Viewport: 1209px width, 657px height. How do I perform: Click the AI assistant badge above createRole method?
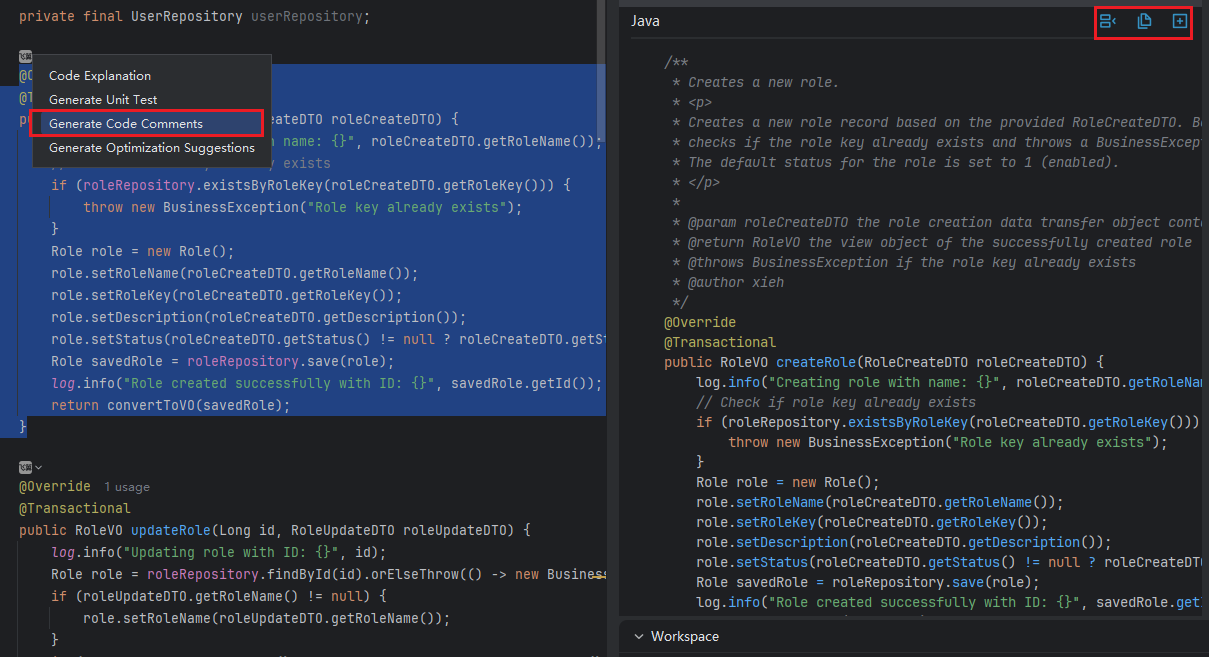[x=25, y=56]
